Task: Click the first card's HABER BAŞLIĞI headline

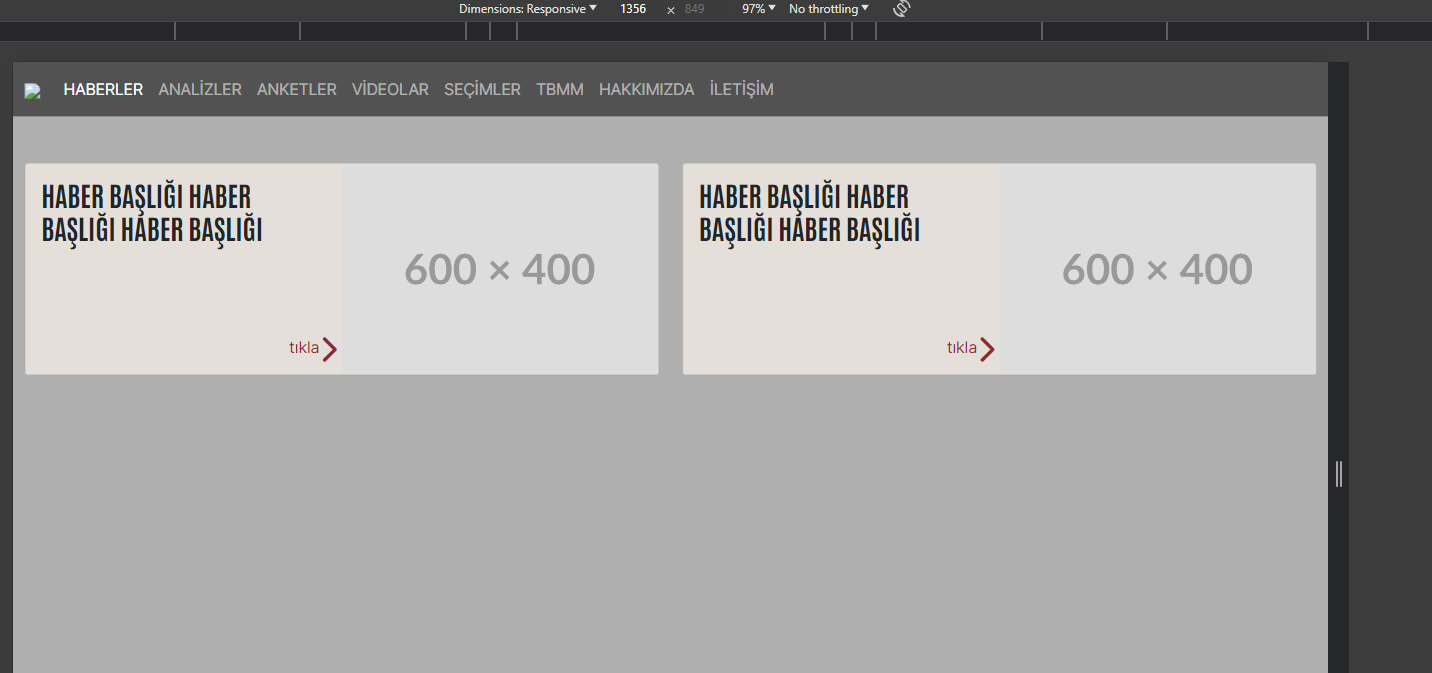Action: tap(152, 213)
